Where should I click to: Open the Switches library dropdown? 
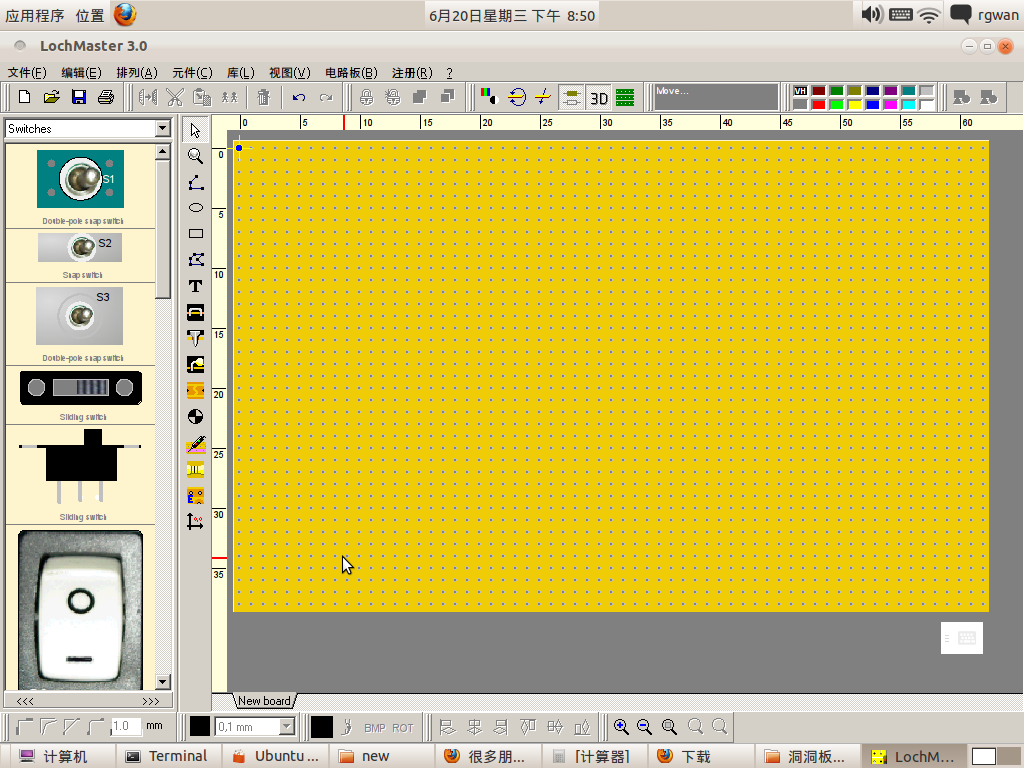163,129
